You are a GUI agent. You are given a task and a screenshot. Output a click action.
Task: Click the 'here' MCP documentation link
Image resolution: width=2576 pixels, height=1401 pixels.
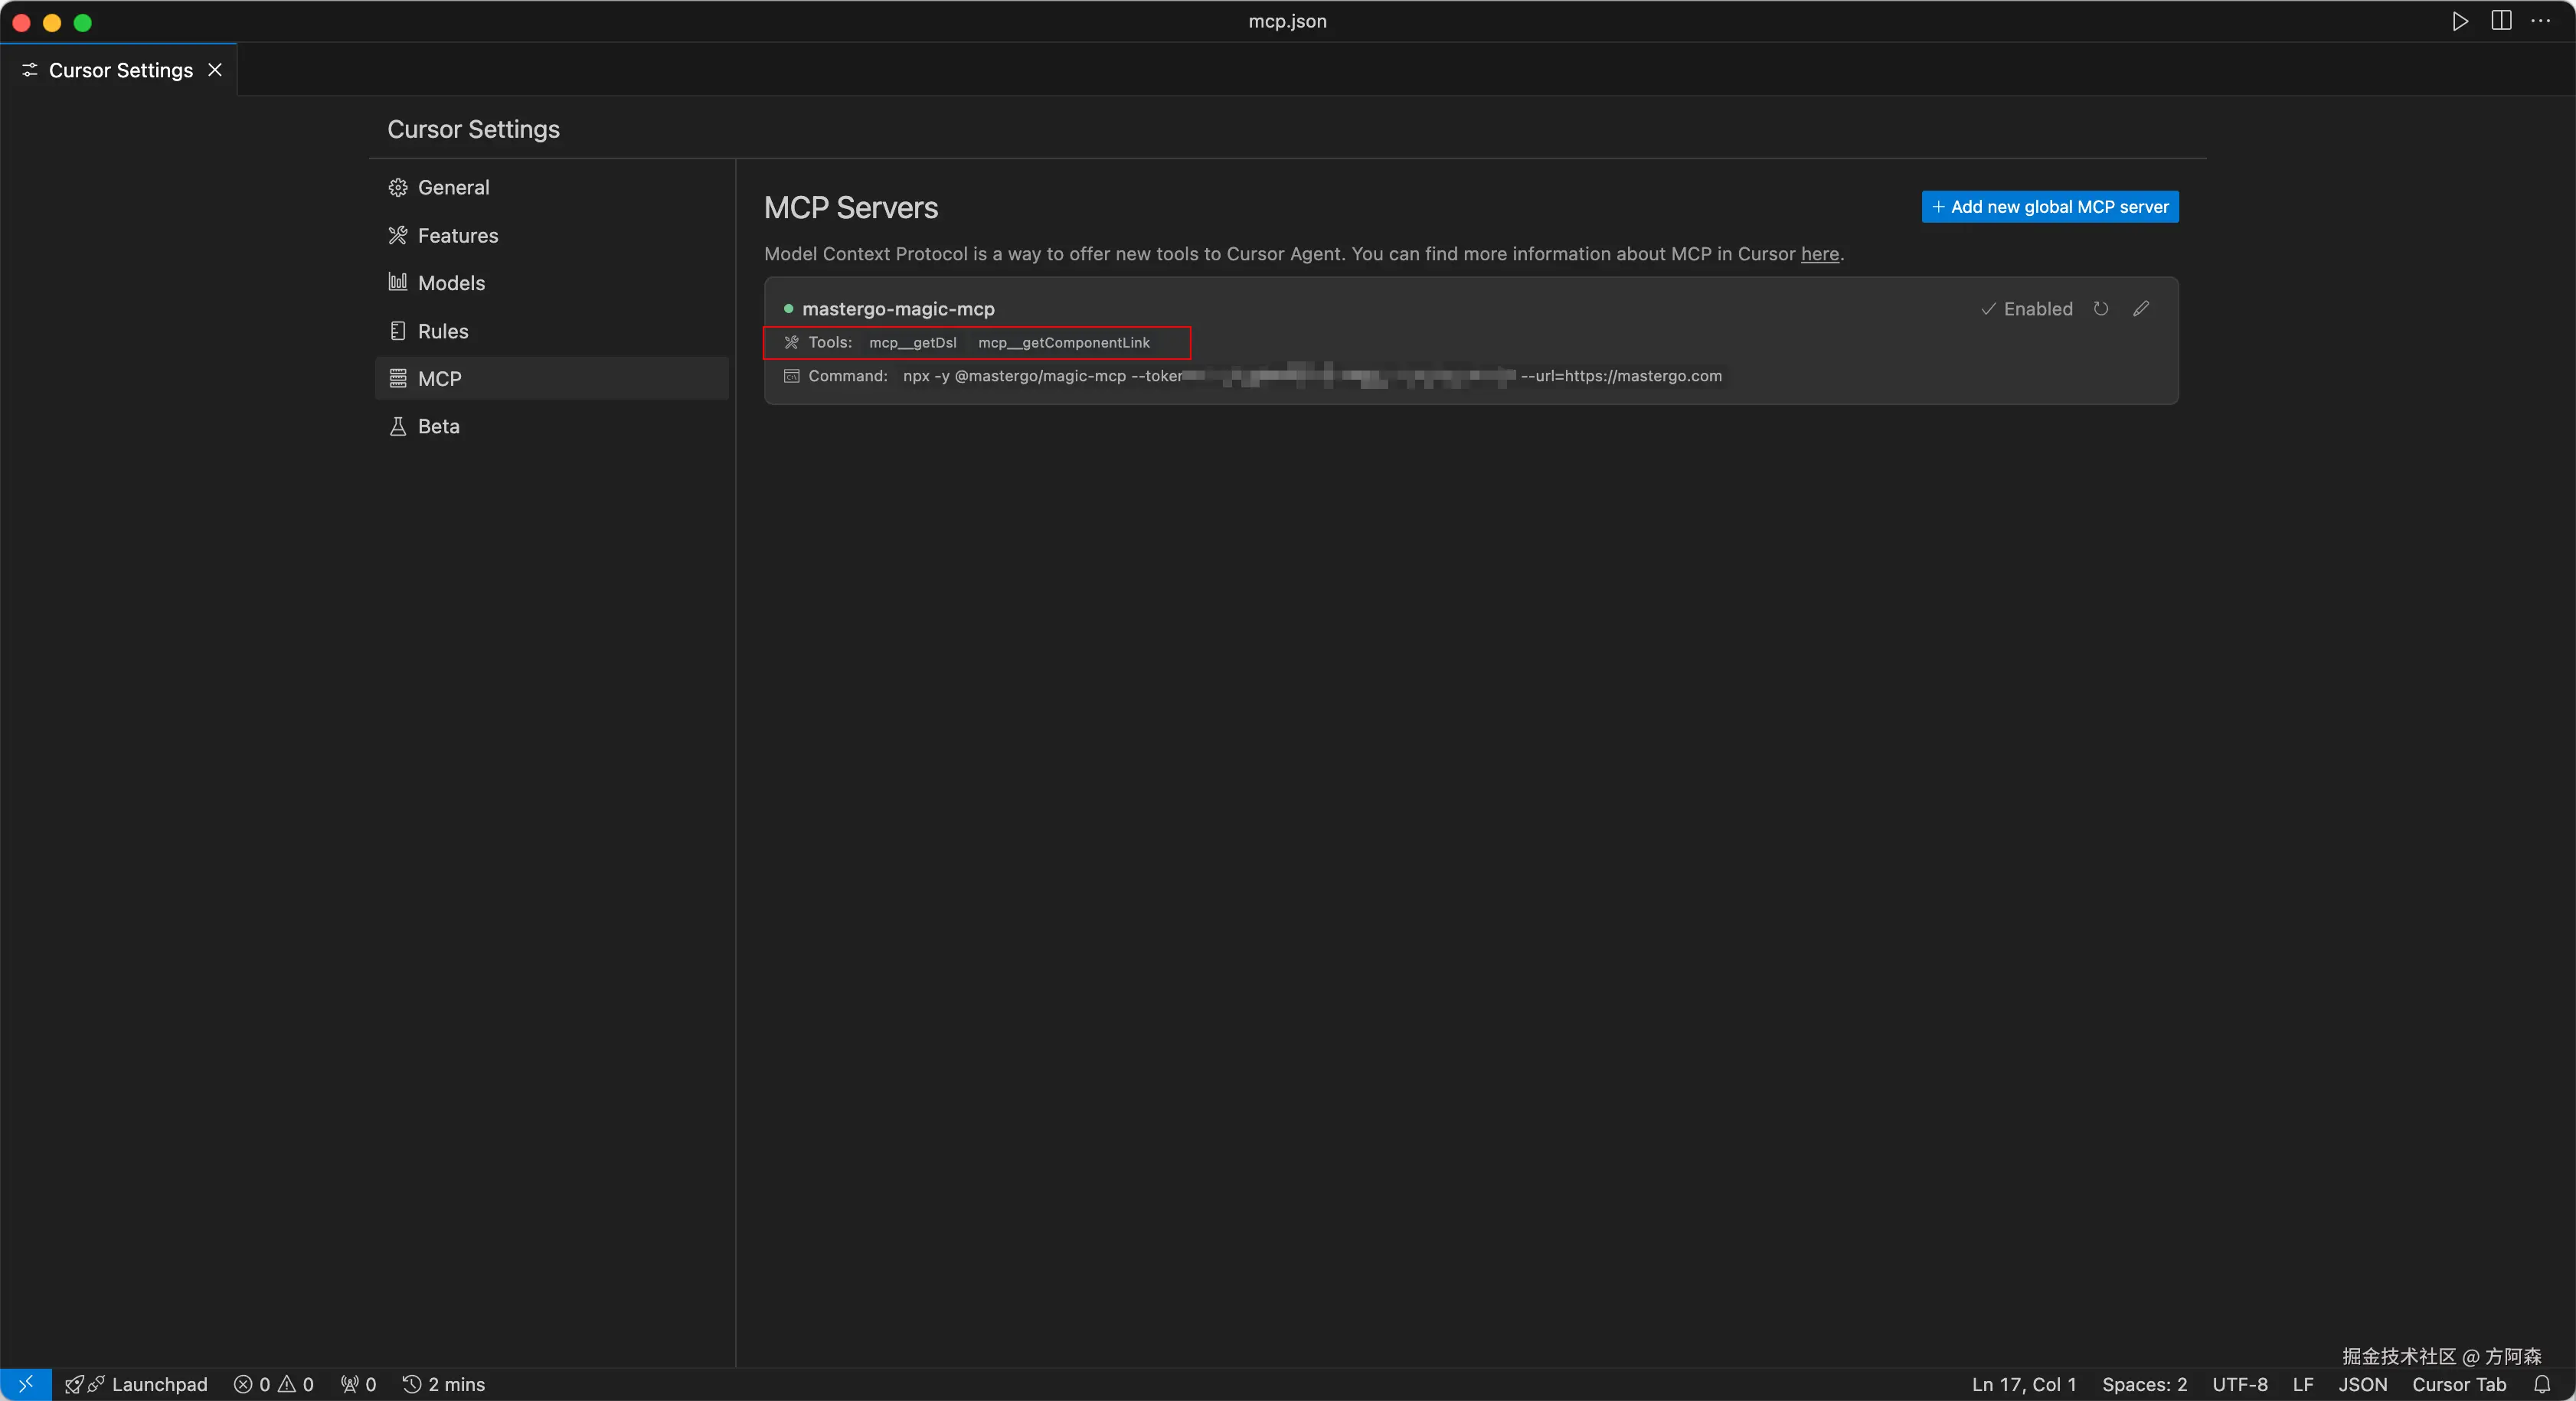pyautogui.click(x=1819, y=254)
